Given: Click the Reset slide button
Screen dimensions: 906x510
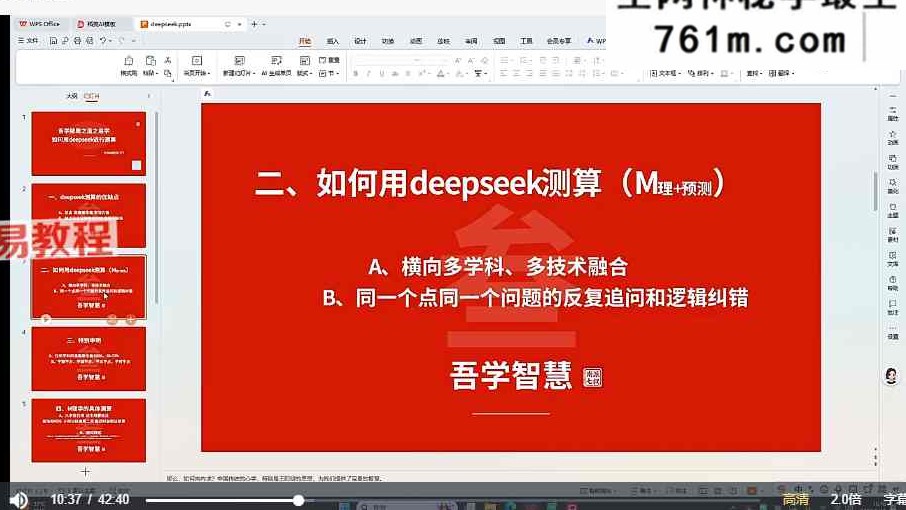Looking at the screenshot, I should pyautogui.click(x=329, y=60).
